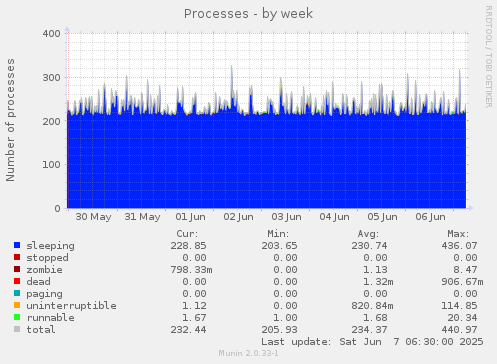
Task: Click the 'runnable' legend label
Action: click(x=50, y=318)
